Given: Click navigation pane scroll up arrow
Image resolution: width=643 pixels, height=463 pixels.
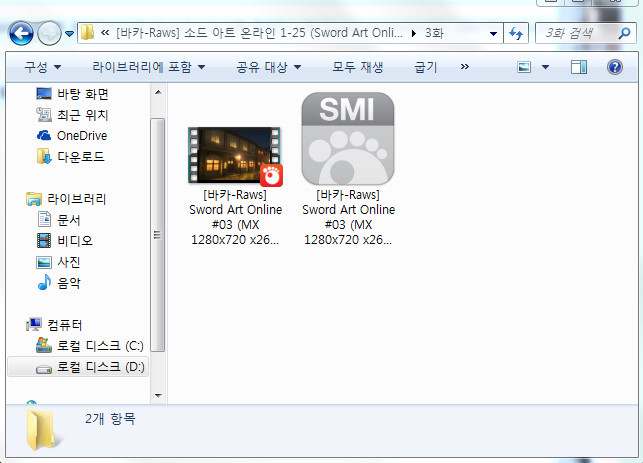Looking at the screenshot, I should point(158,92).
